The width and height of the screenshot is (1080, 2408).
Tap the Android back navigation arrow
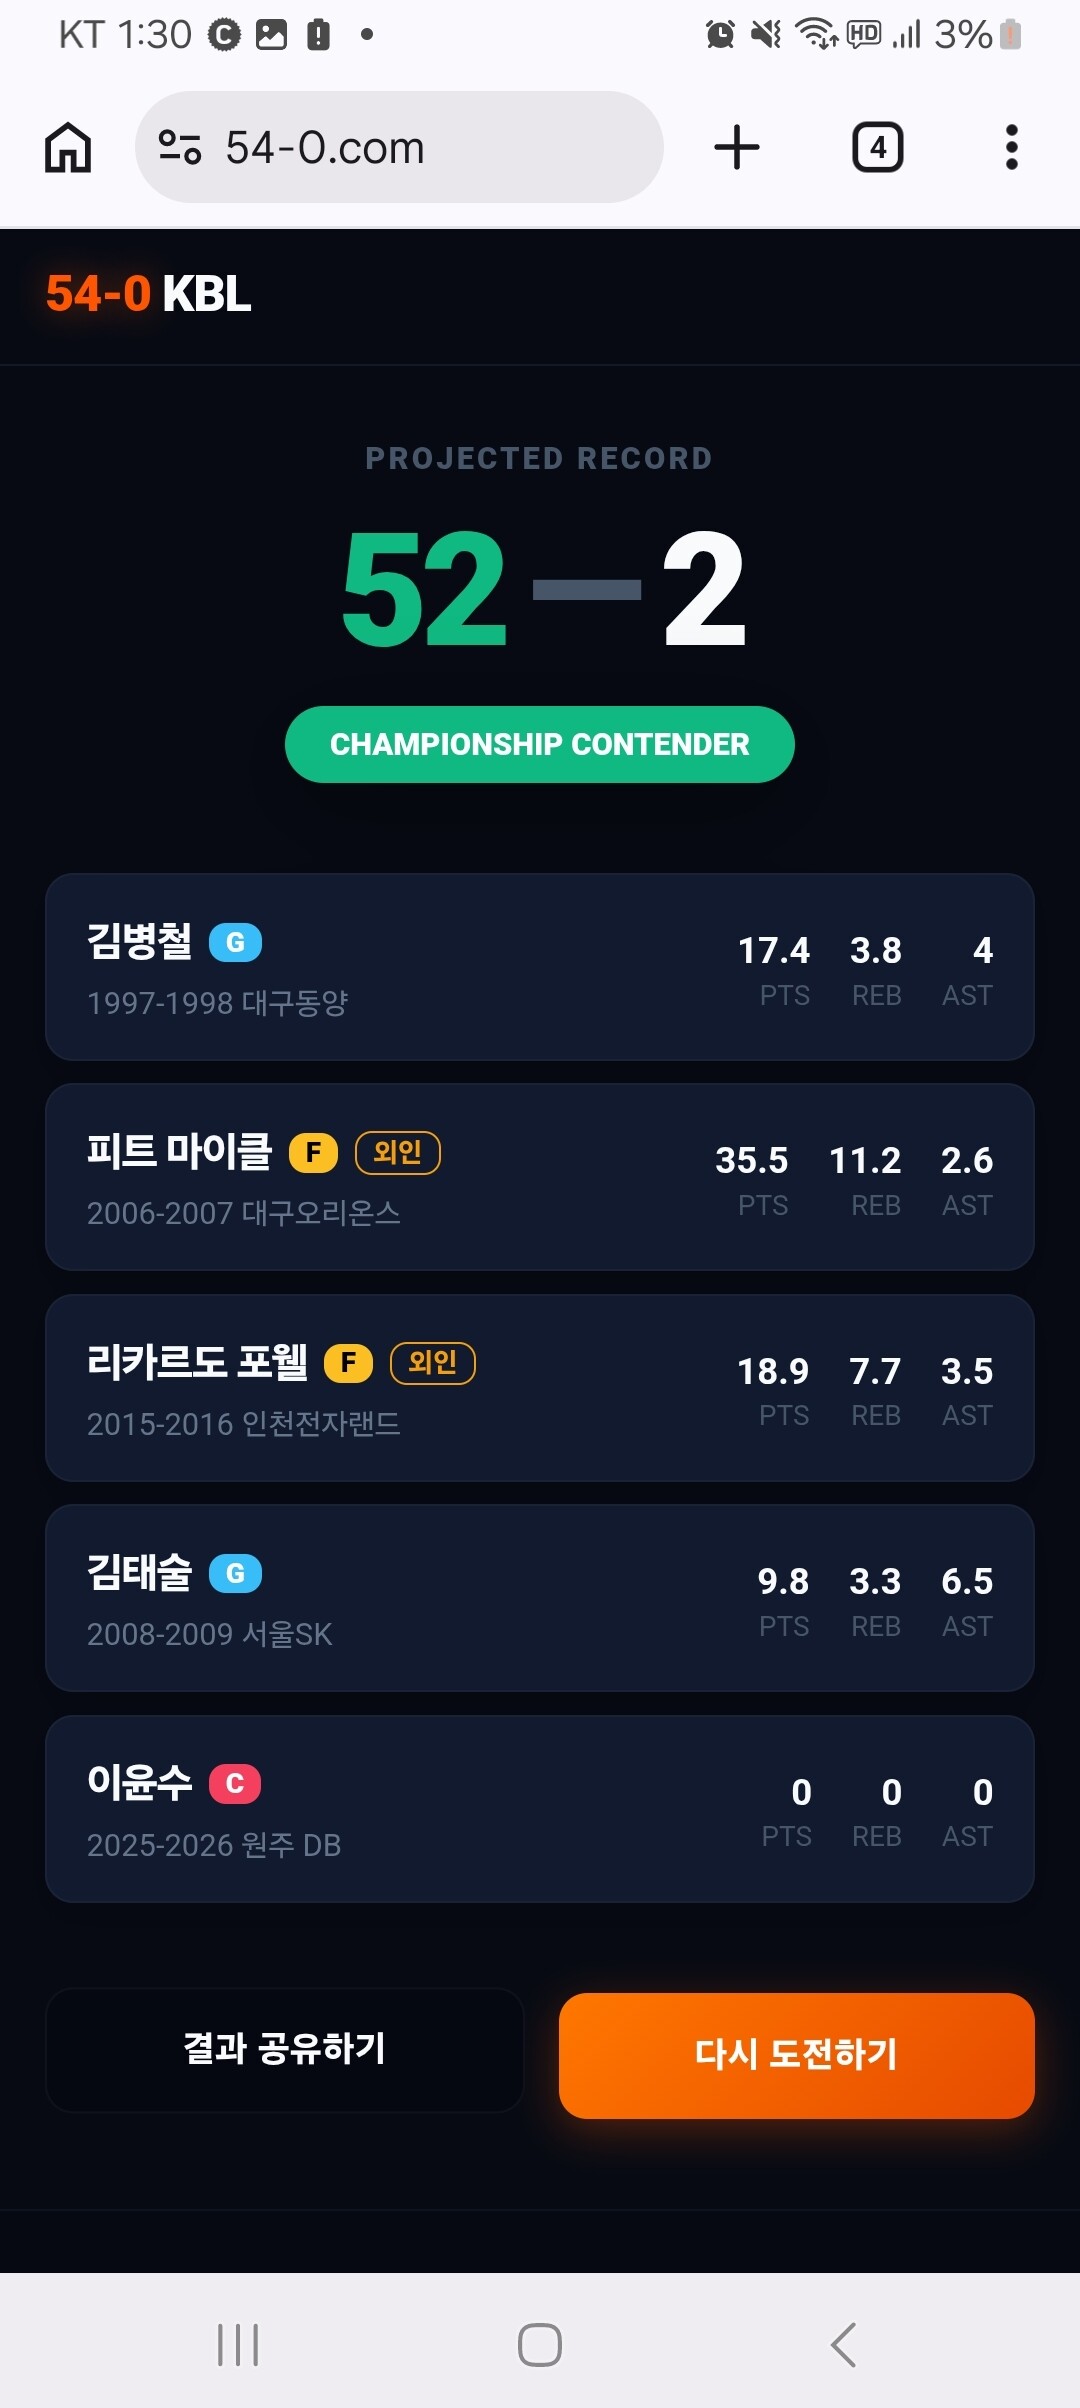tap(843, 2345)
